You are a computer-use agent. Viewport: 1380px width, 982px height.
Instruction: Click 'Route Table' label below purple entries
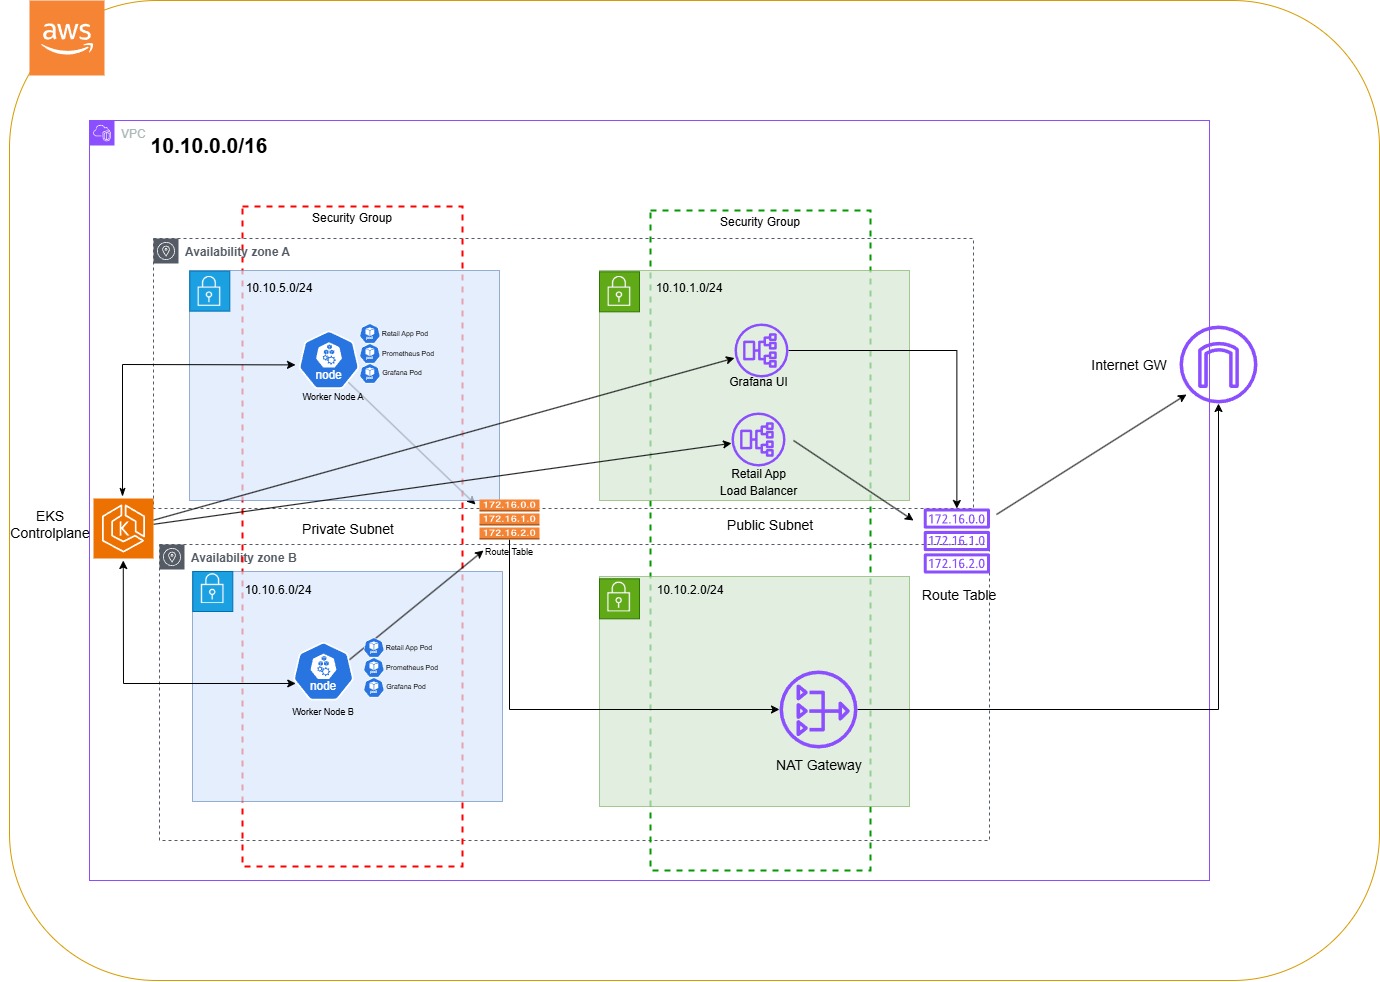(x=959, y=595)
